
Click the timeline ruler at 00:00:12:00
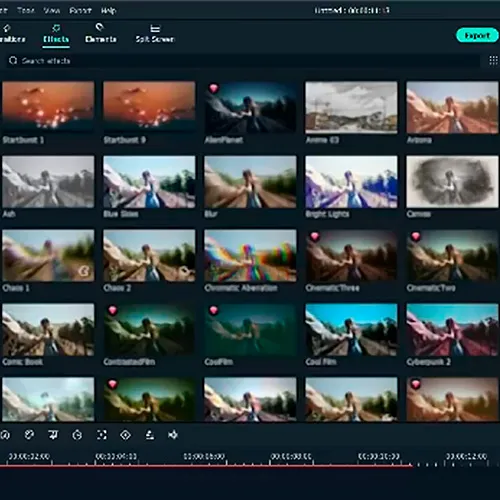(x=467, y=456)
